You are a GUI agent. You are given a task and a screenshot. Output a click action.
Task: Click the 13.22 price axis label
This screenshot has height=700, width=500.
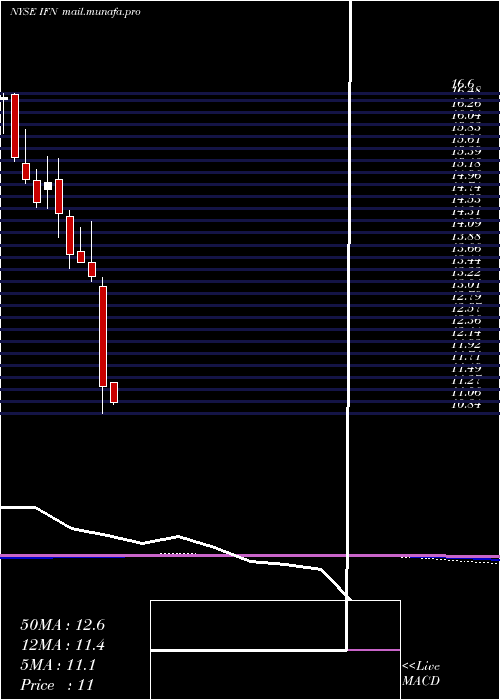pyautogui.click(x=466, y=272)
